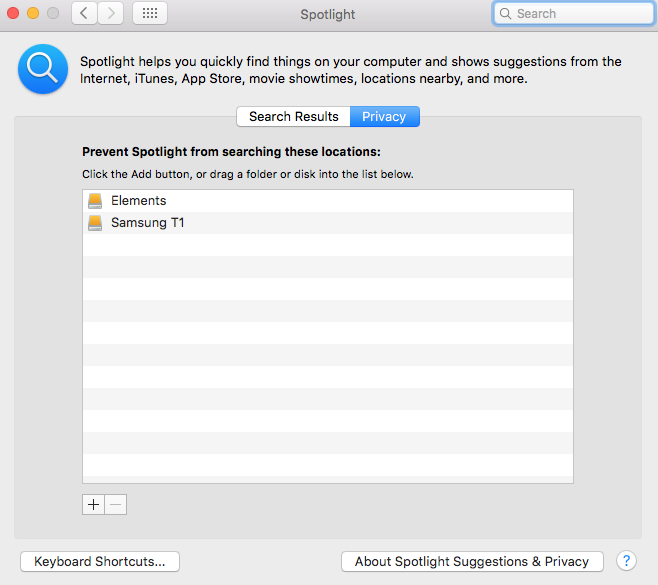This screenshot has height=585, width=658.
Task: Minimize the window with the yellow button
Action: tap(33, 13)
